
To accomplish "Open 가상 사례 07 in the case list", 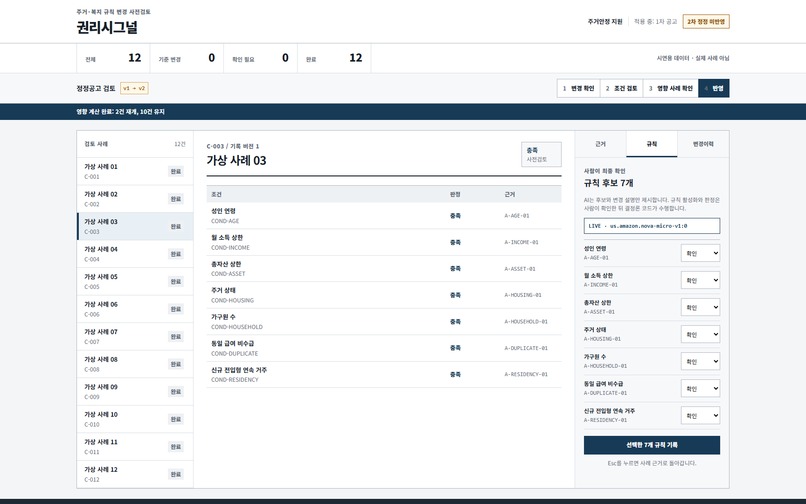I will (x=135, y=336).
